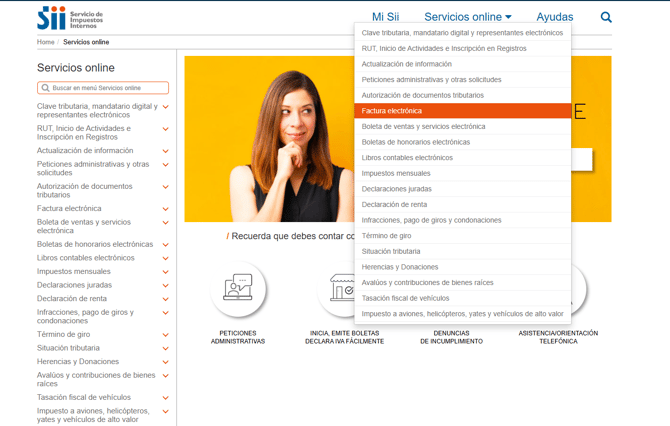Expand sidebar chevron for Situación tributaria
Image resolution: width=670 pixels, height=426 pixels.
pos(166,349)
